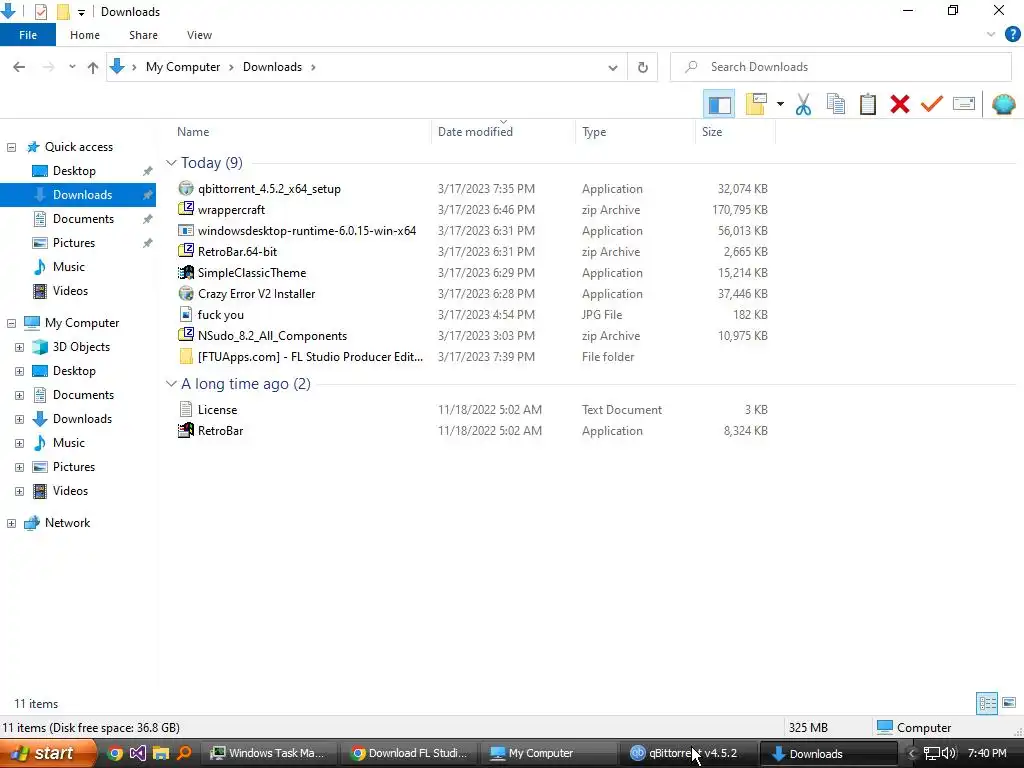Open the Search magnifier quick launch icon
Image resolution: width=1024 pixels, height=768 pixels.
(x=184, y=753)
